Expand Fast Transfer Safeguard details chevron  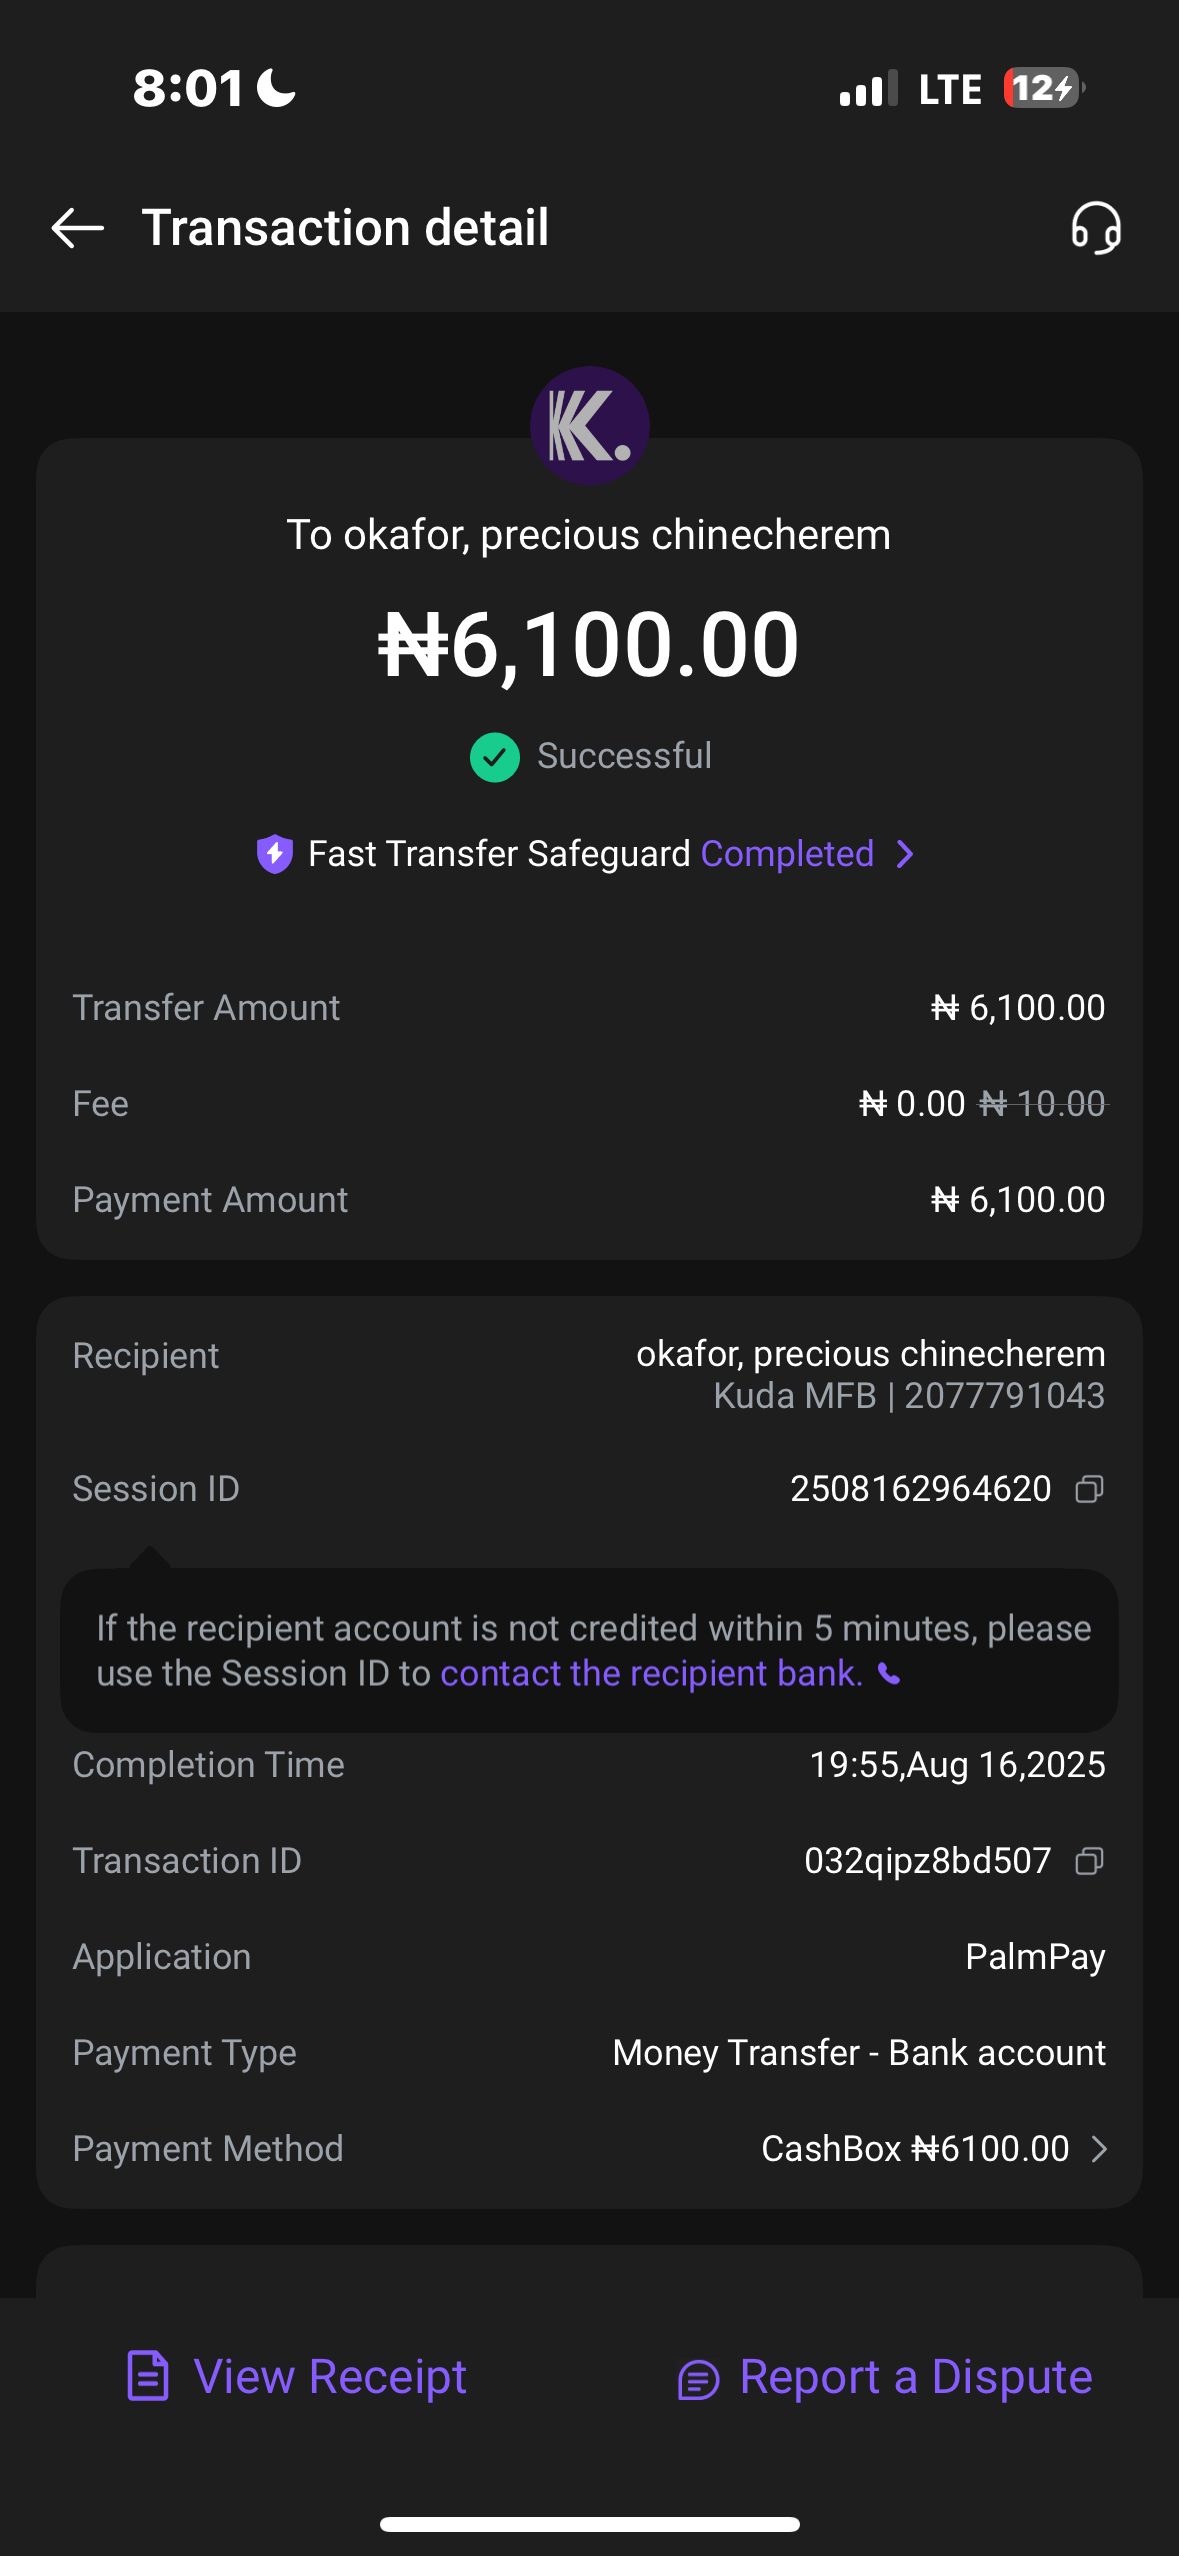[x=905, y=854]
